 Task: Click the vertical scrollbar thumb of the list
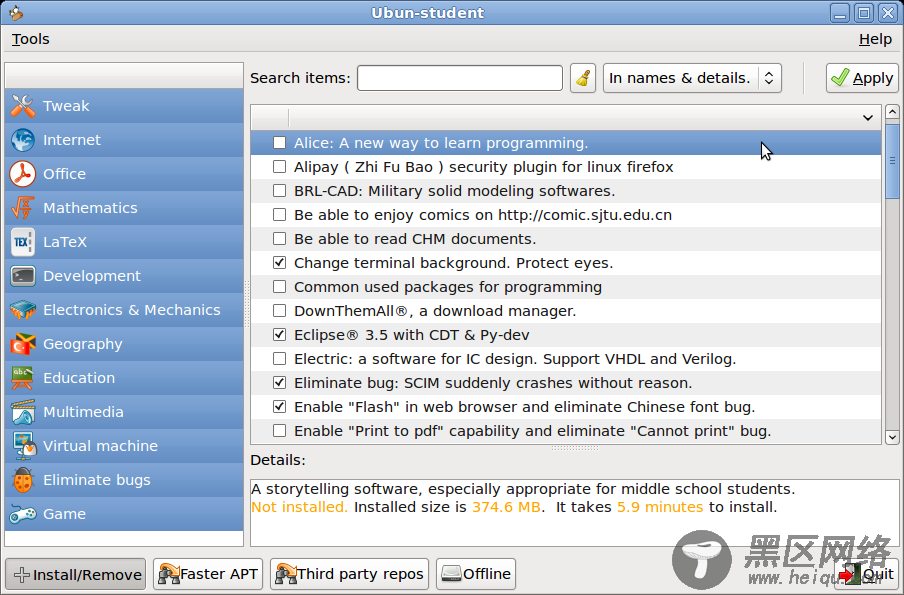pos(892,161)
